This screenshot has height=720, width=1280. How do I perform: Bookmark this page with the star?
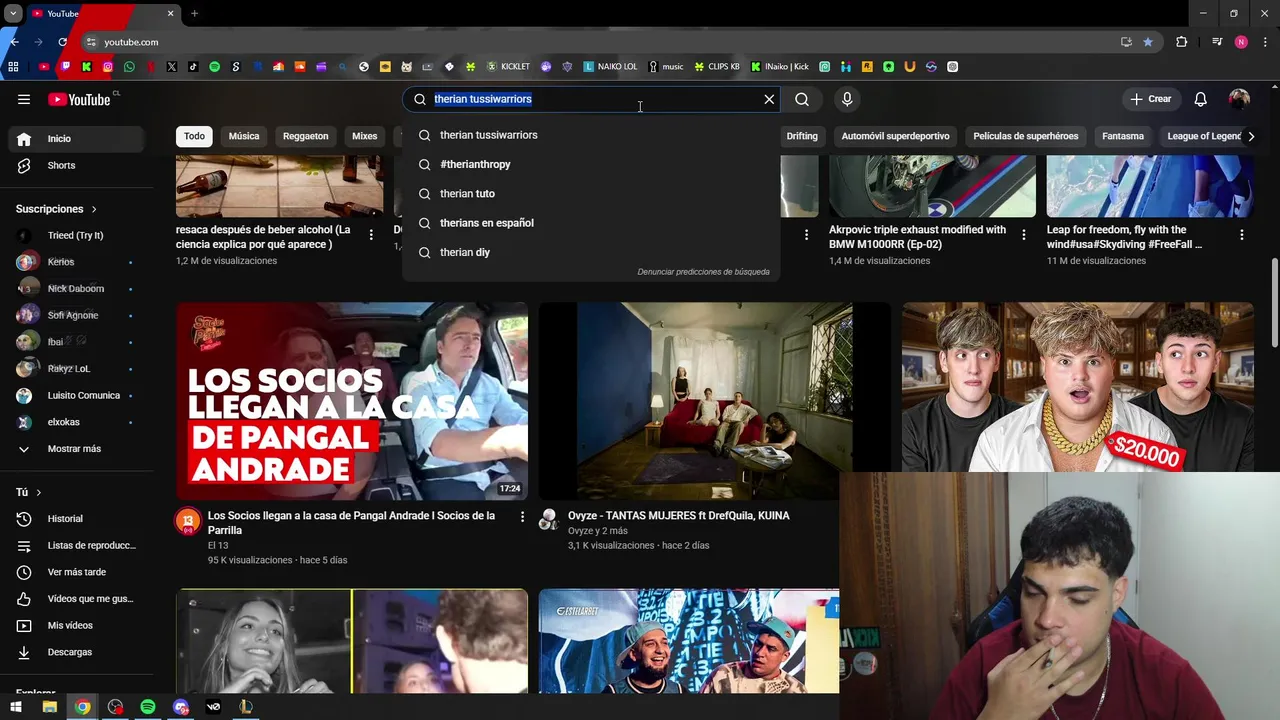click(x=1148, y=42)
